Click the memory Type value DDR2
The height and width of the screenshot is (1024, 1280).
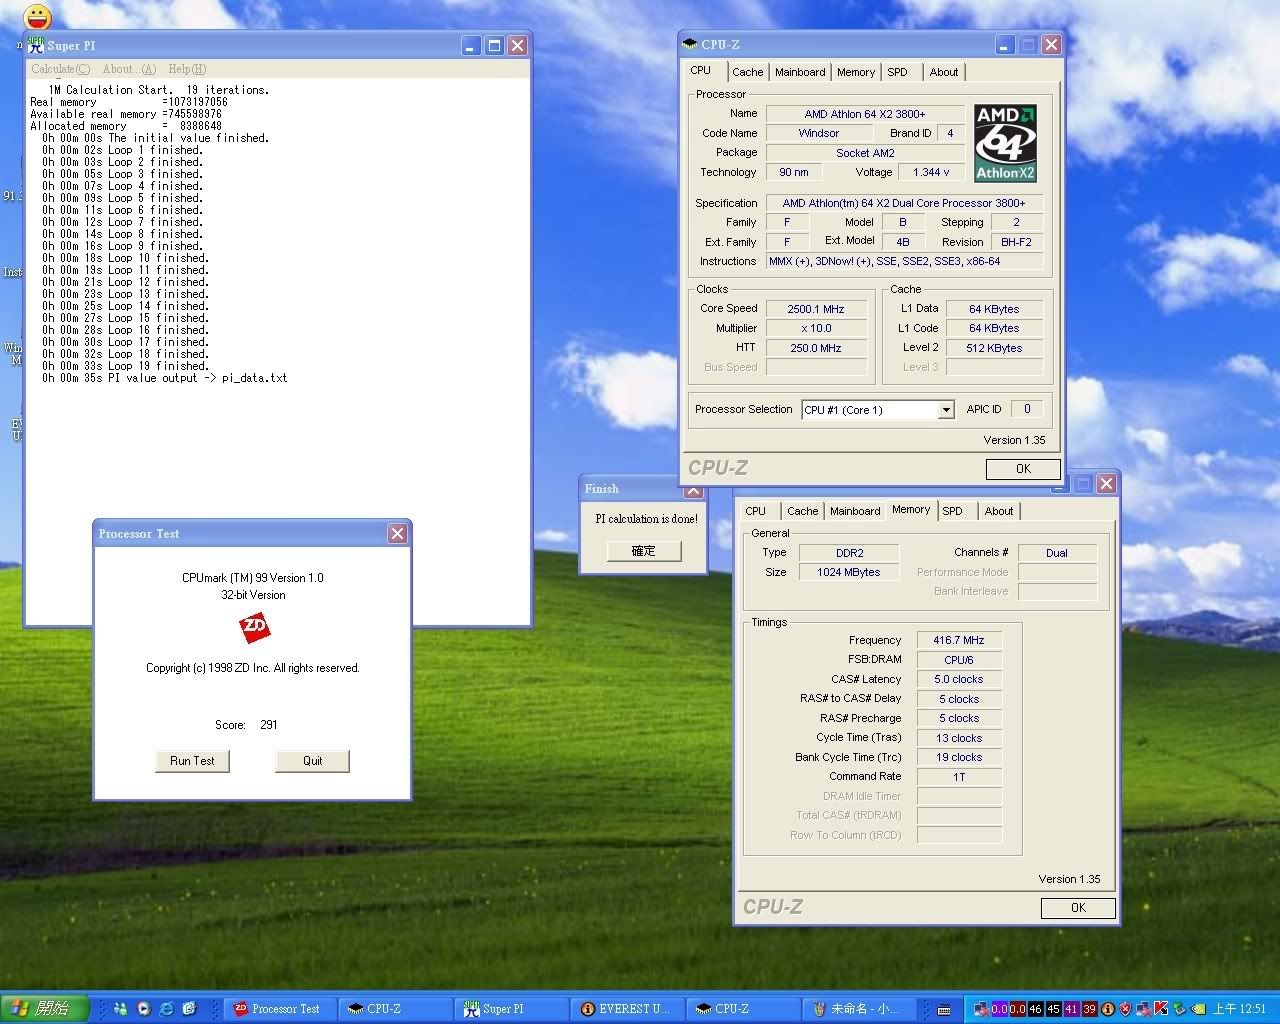click(x=849, y=553)
